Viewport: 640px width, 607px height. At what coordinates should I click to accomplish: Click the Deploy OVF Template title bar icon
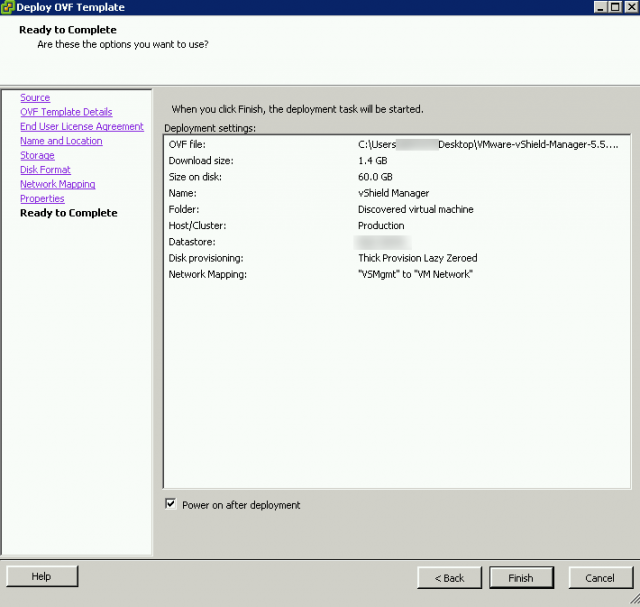[x=8, y=7]
